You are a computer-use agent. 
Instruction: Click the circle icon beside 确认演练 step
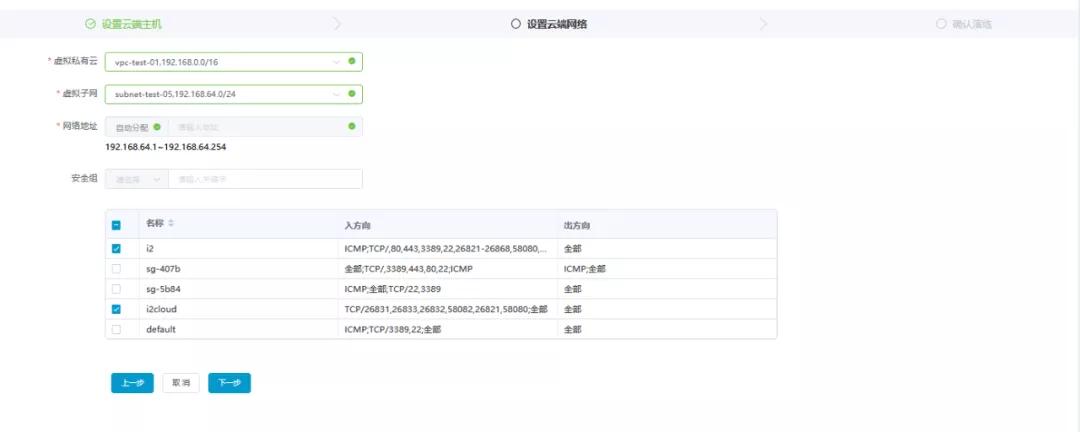[x=941, y=23]
